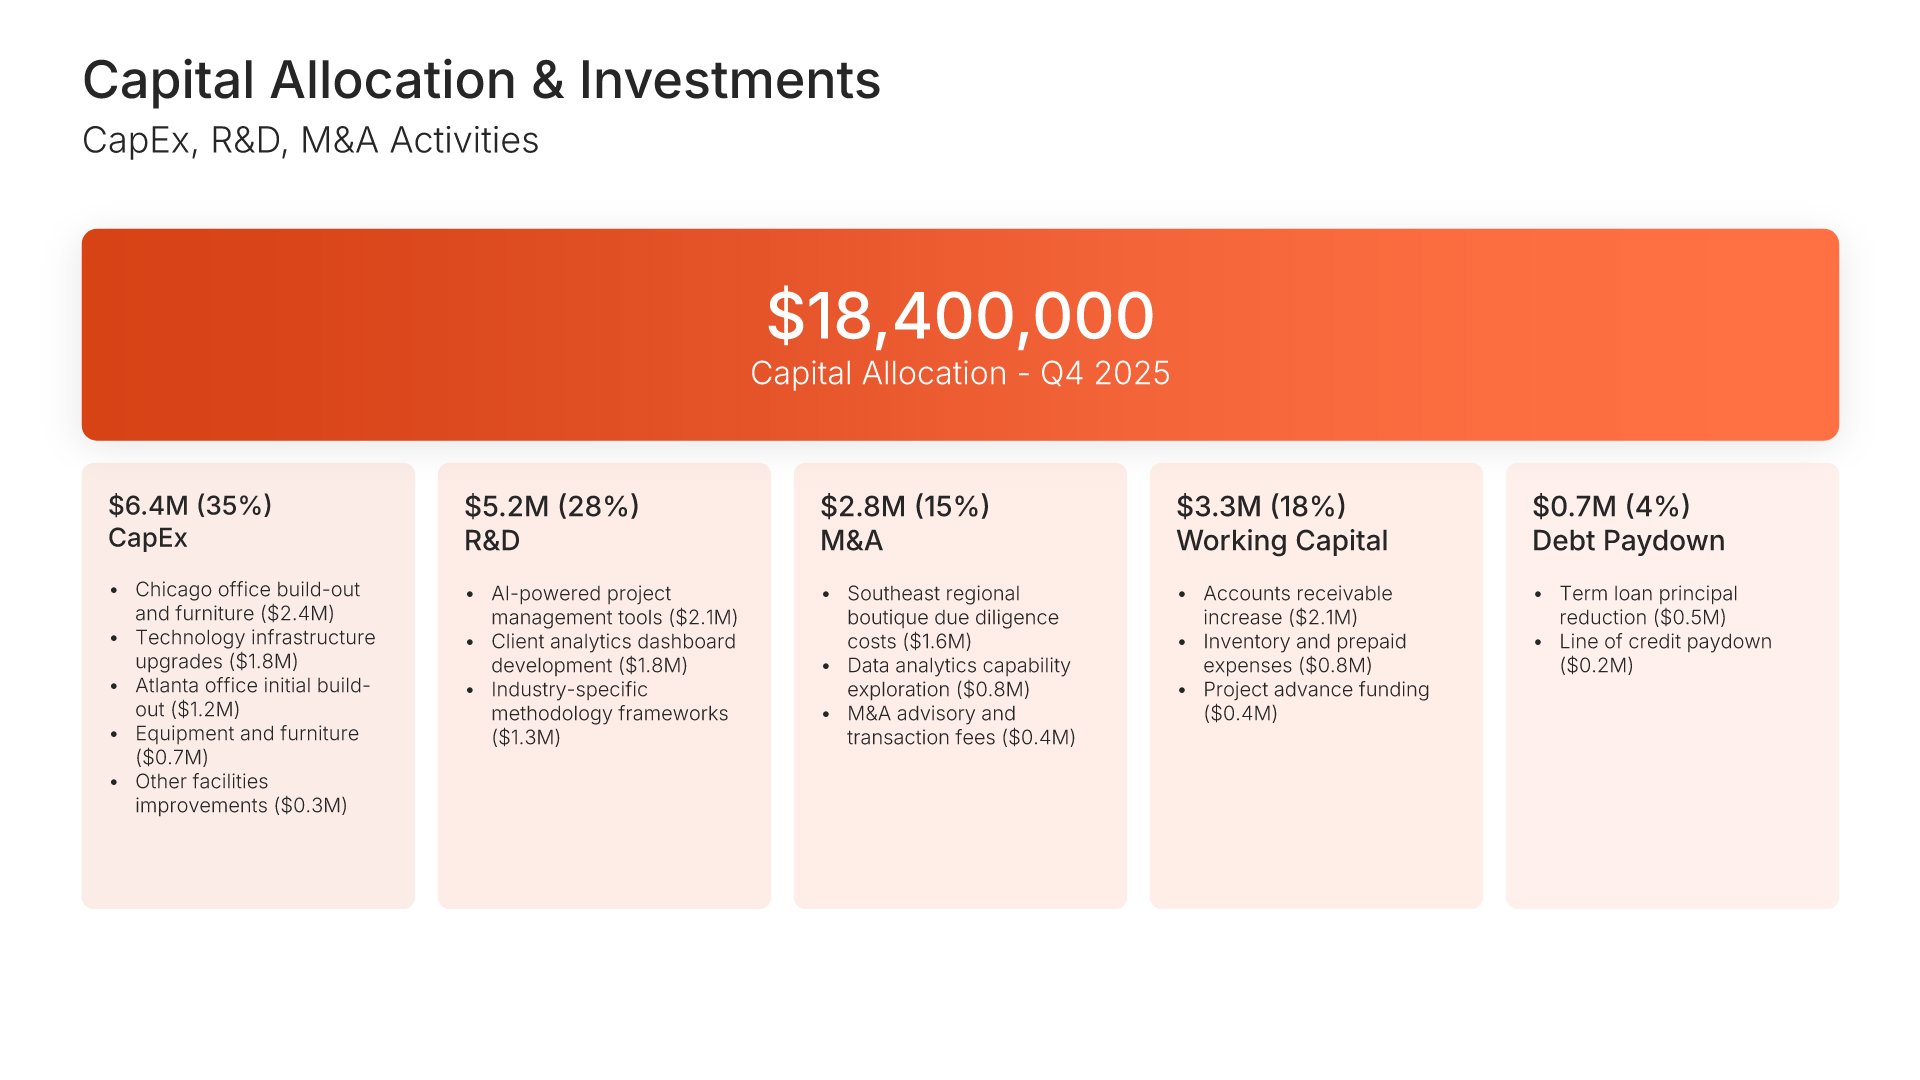Click the Chicago office build-out bullet
Image resolution: width=1920 pixels, height=1080 pixels.
247,601
